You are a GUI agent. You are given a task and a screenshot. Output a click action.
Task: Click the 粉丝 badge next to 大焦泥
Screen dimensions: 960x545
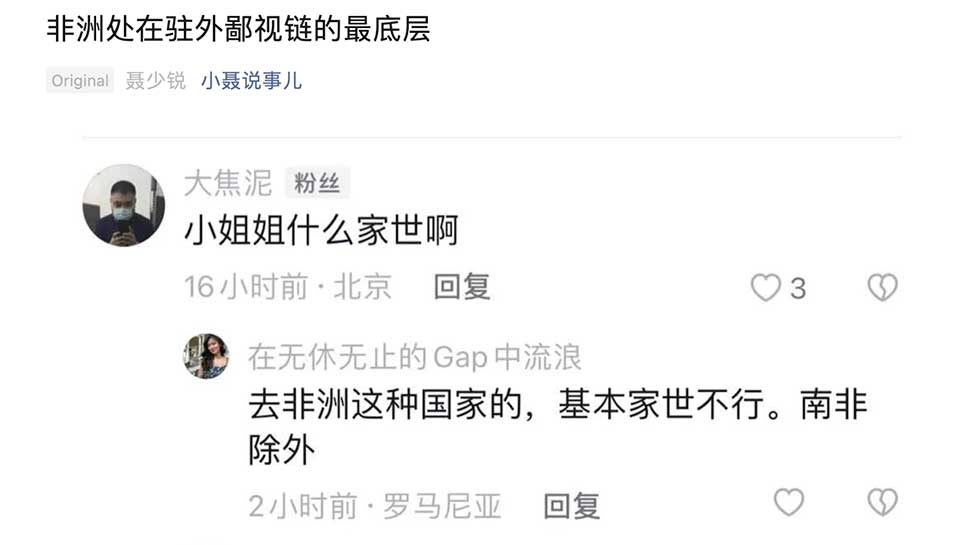317,182
